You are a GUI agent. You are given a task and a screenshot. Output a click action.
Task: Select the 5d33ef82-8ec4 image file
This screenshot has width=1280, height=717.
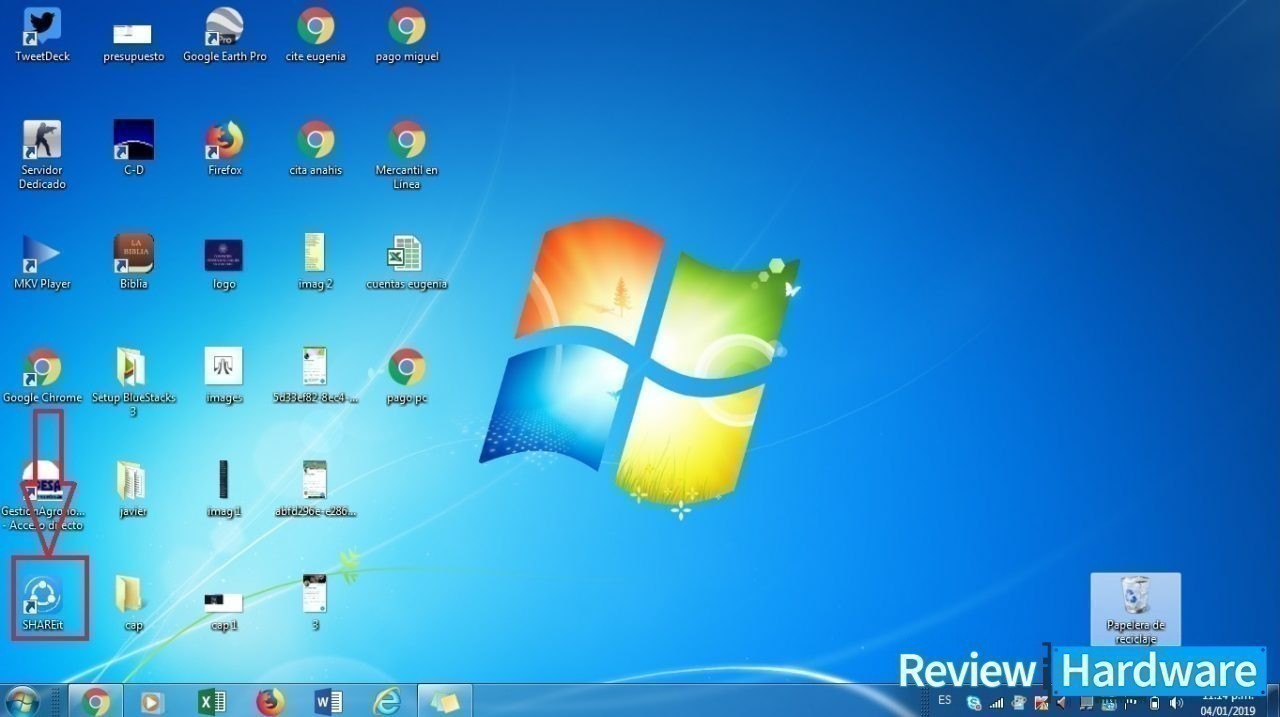tap(316, 376)
